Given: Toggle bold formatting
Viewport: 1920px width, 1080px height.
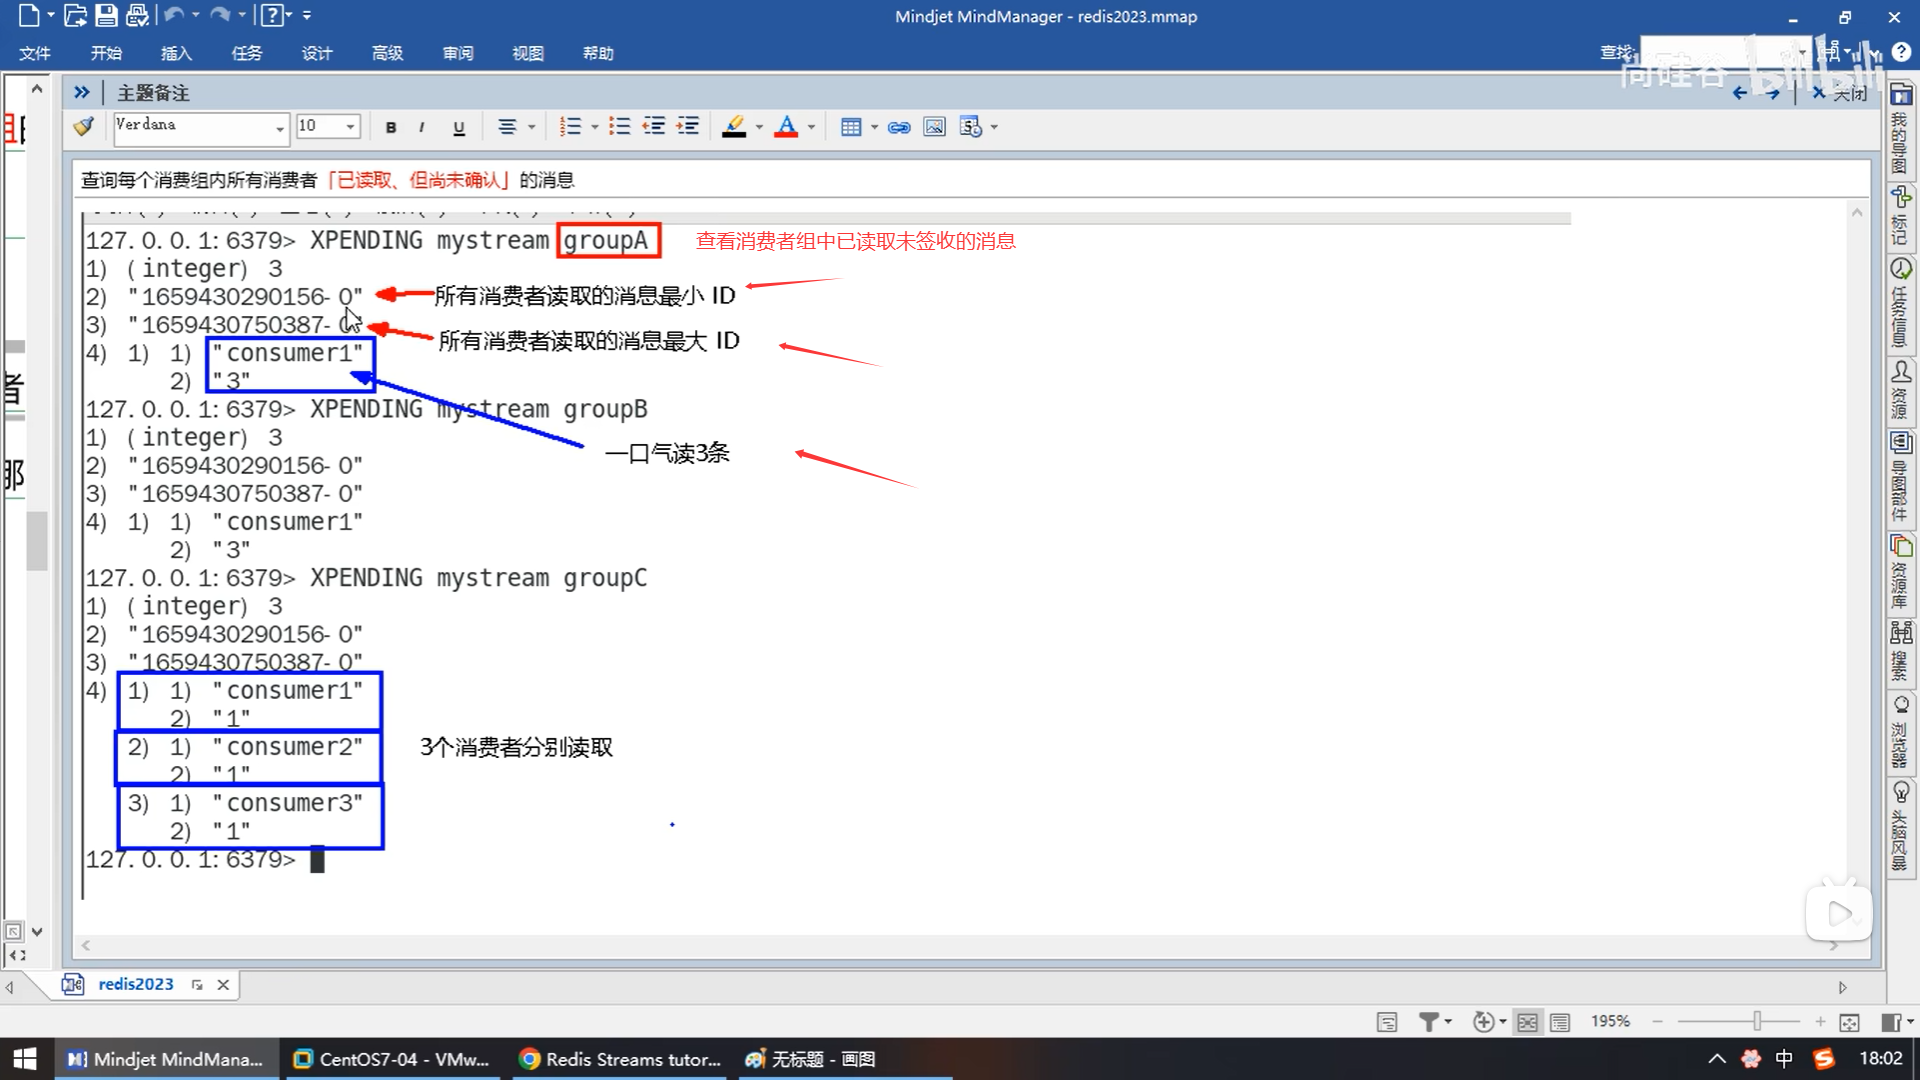Looking at the screenshot, I should (391, 127).
